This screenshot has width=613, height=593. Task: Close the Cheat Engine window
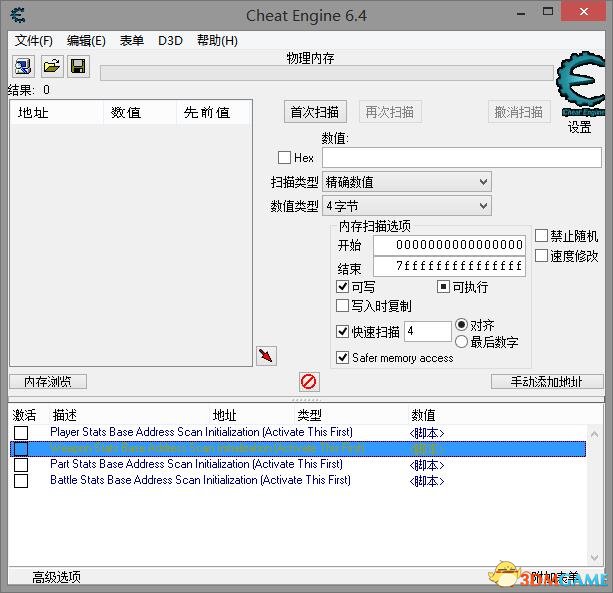pos(584,11)
